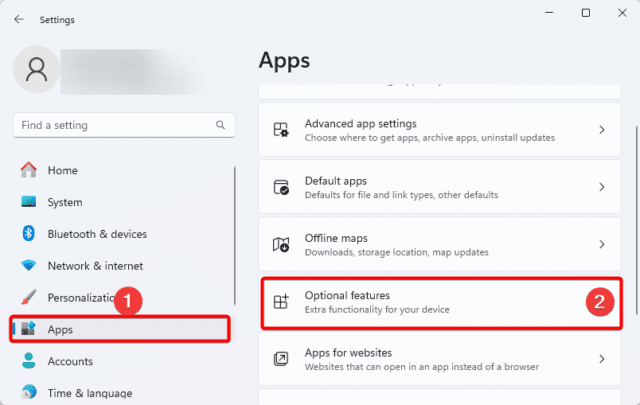Click the Find a setting search box
Screen dimensions: 640x405
(110, 126)
